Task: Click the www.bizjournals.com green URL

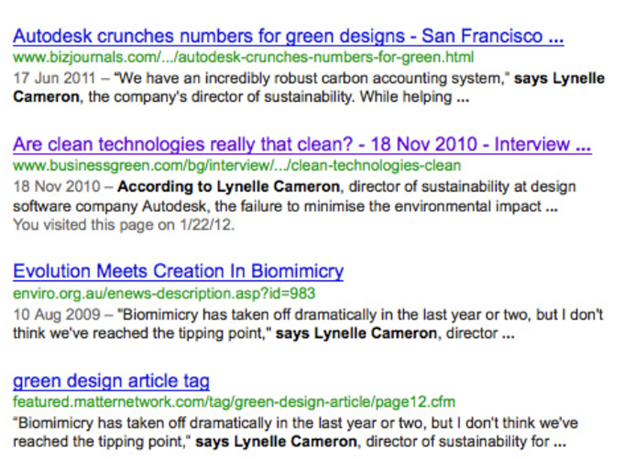Action: pyautogui.click(x=243, y=57)
